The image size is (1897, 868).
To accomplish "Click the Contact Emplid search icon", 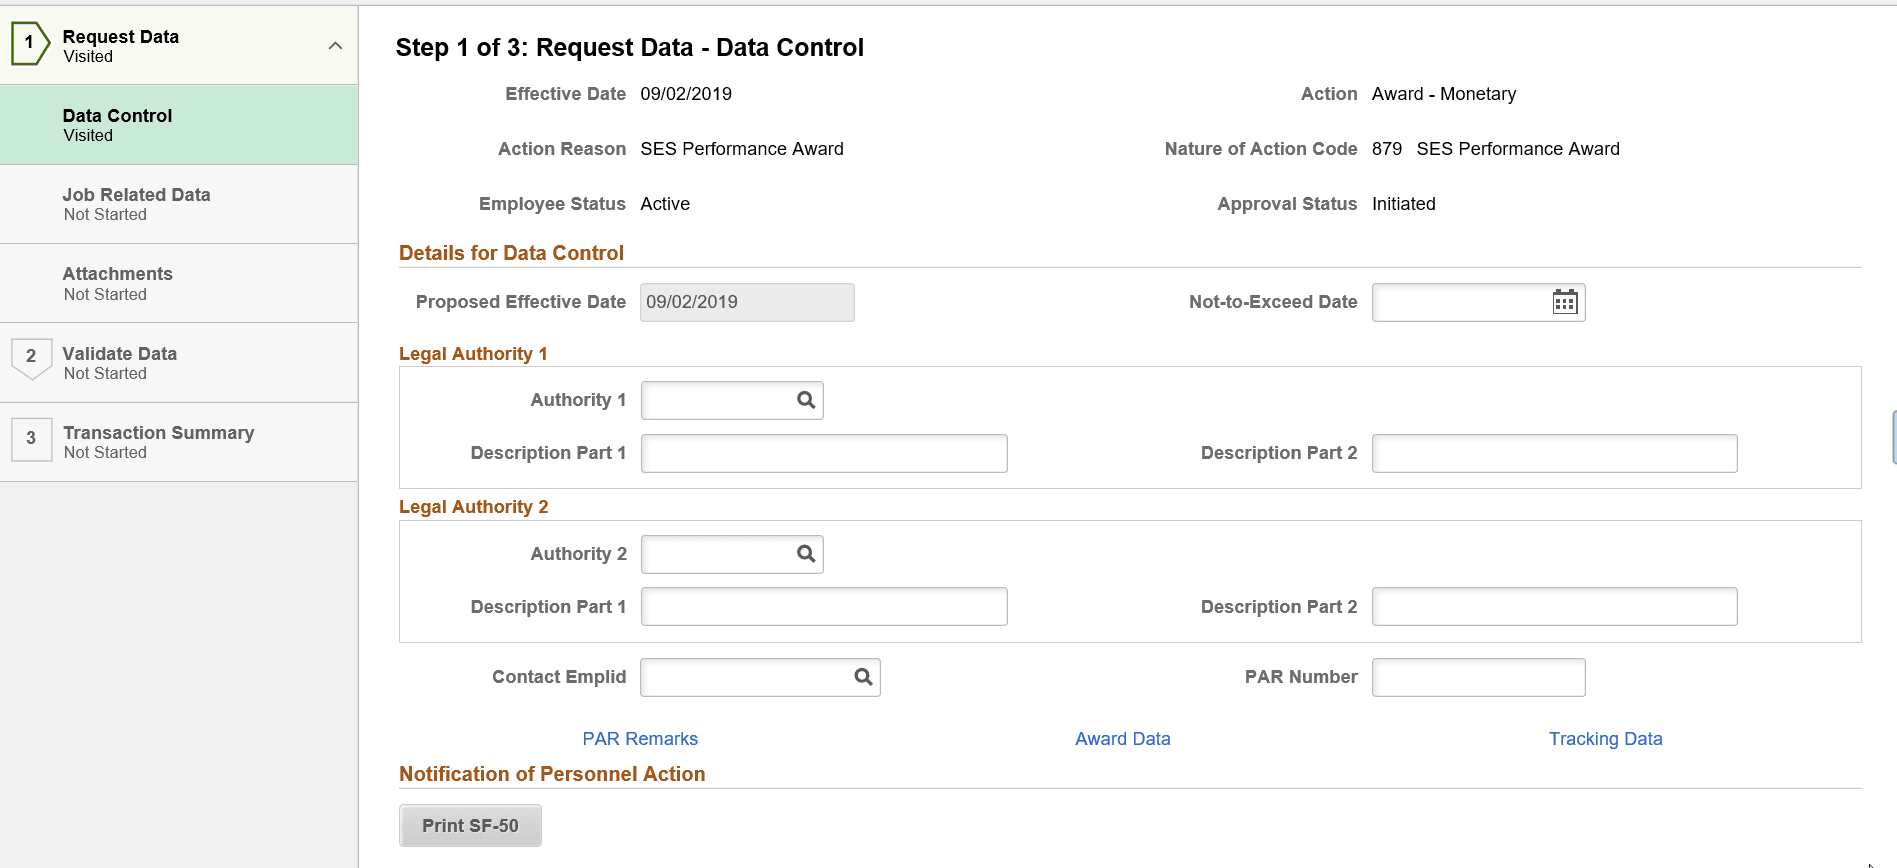I will tap(863, 677).
